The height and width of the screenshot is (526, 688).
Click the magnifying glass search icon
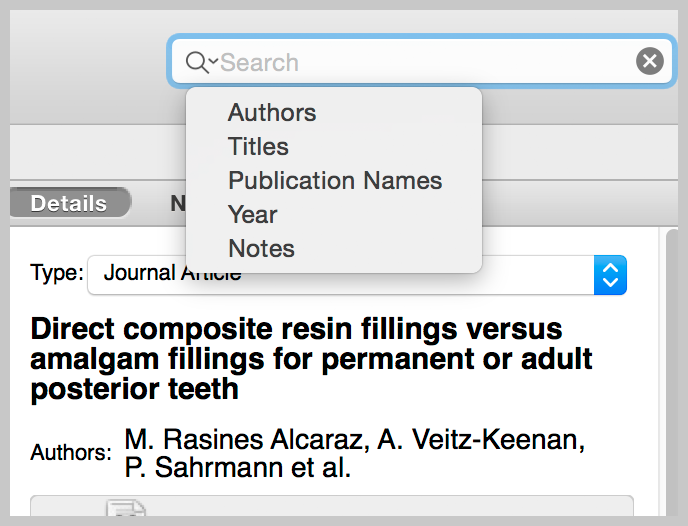196,62
